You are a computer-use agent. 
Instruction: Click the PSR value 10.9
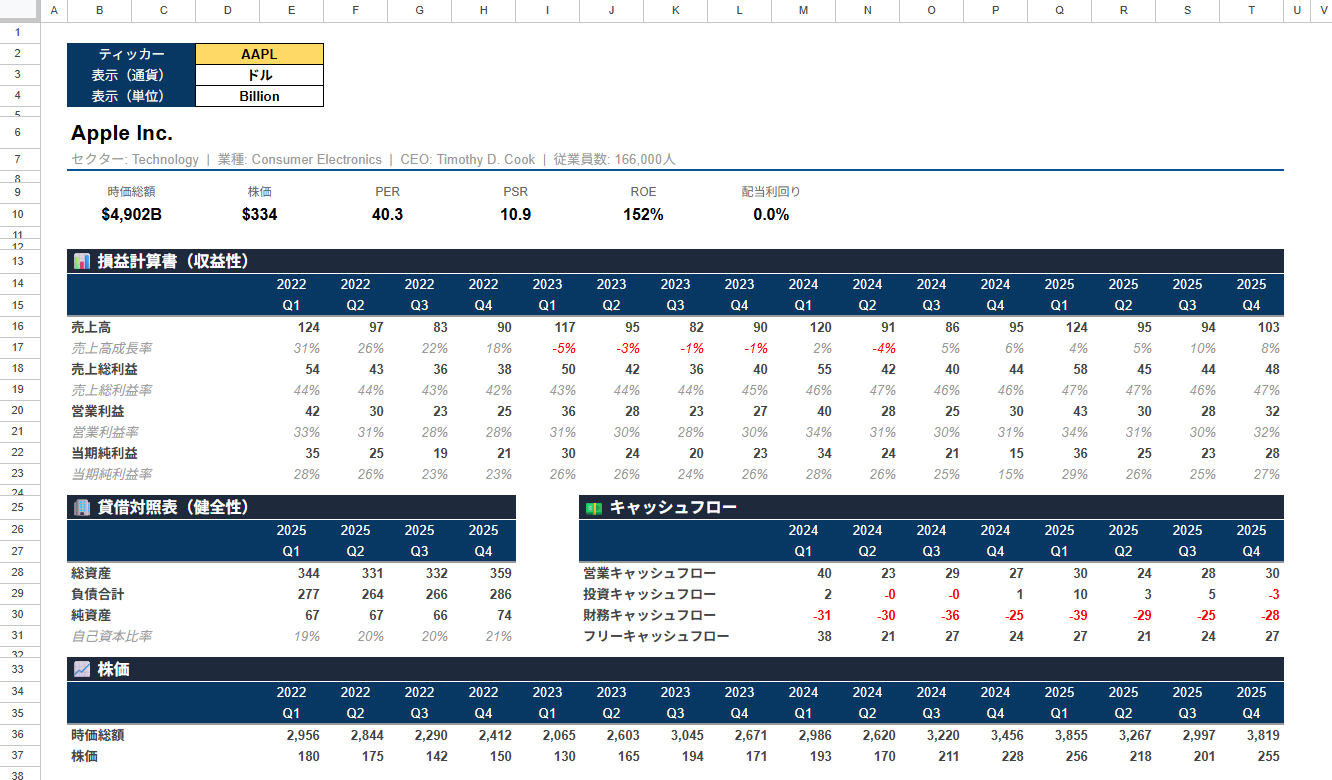516,214
